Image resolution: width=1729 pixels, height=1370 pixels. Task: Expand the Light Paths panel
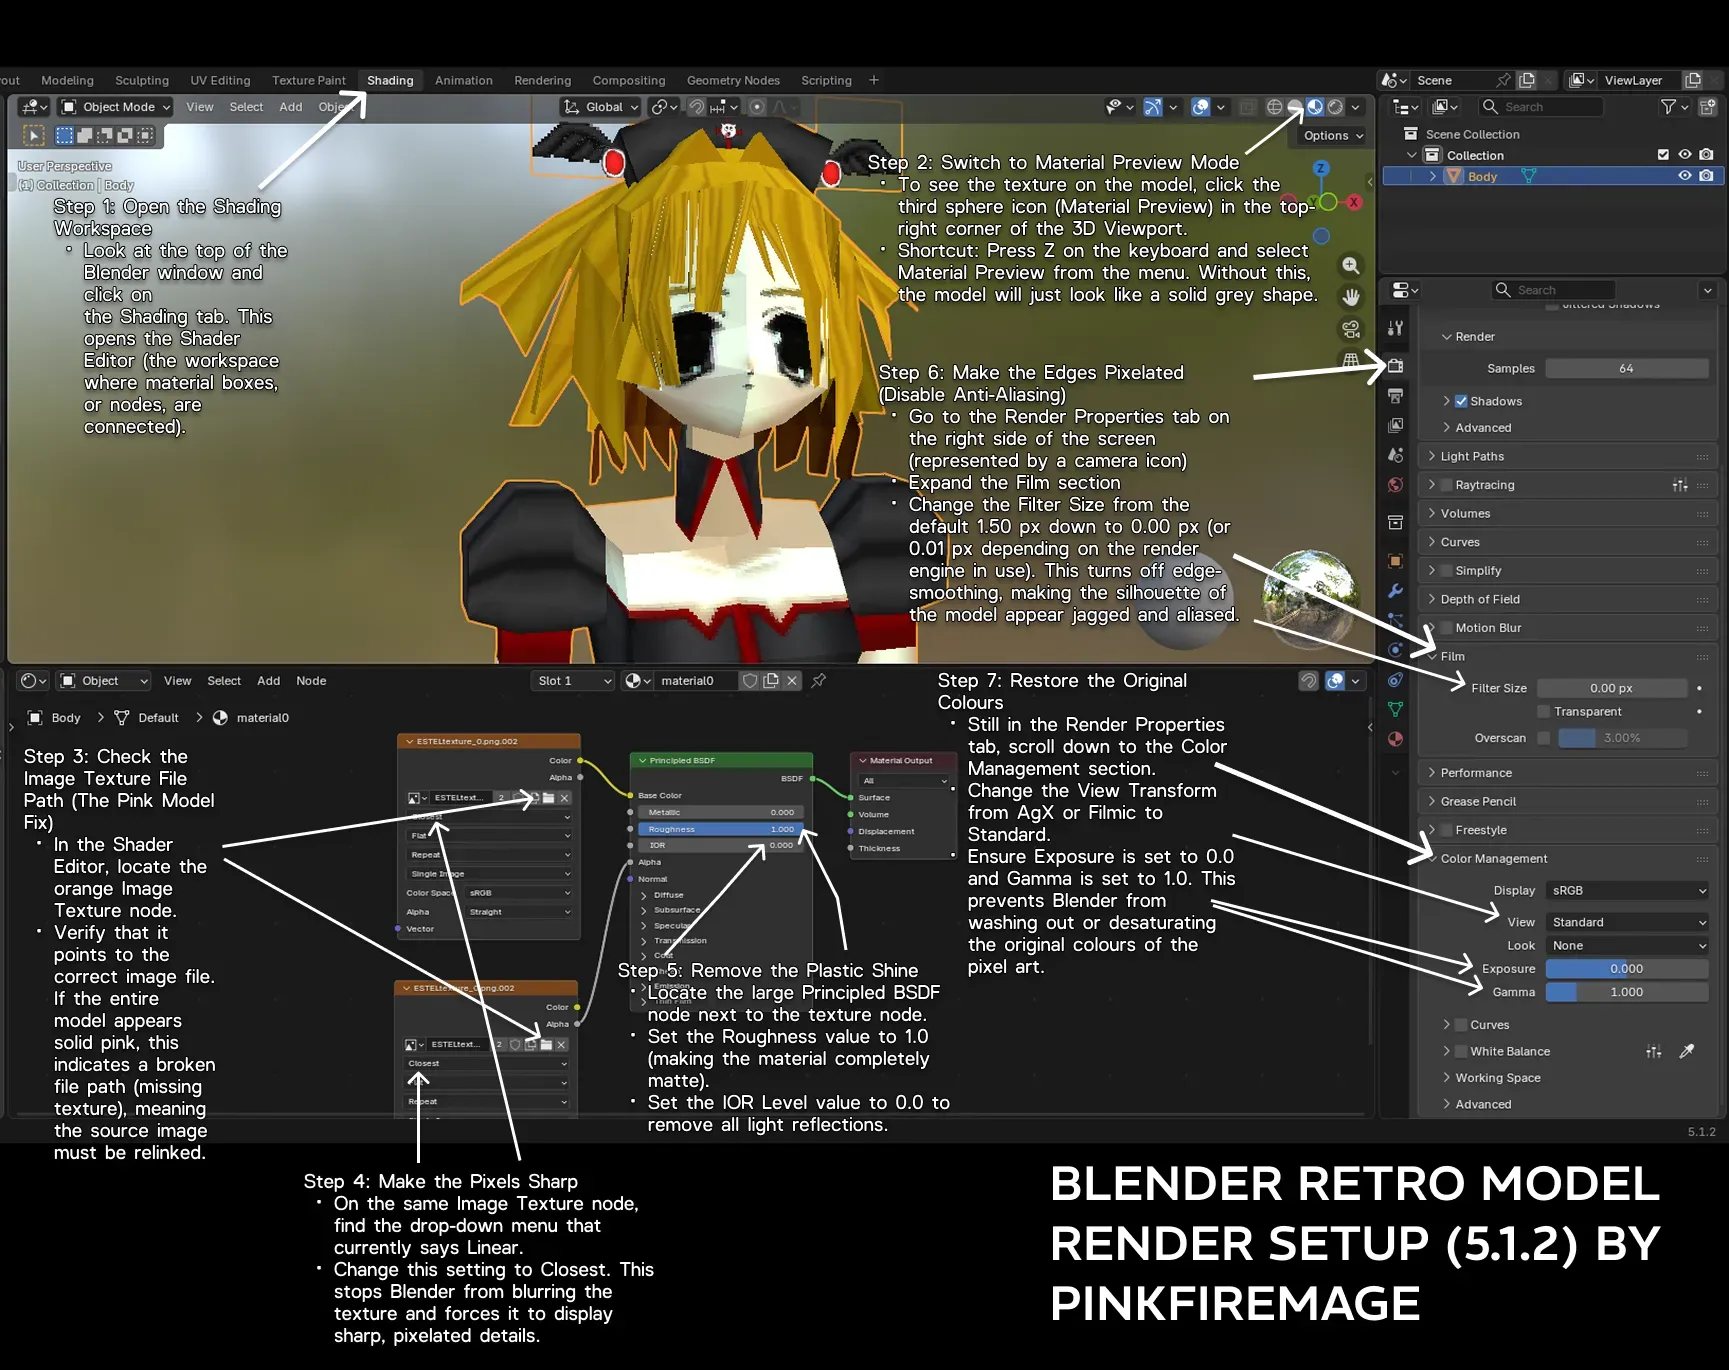pyautogui.click(x=1568, y=456)
